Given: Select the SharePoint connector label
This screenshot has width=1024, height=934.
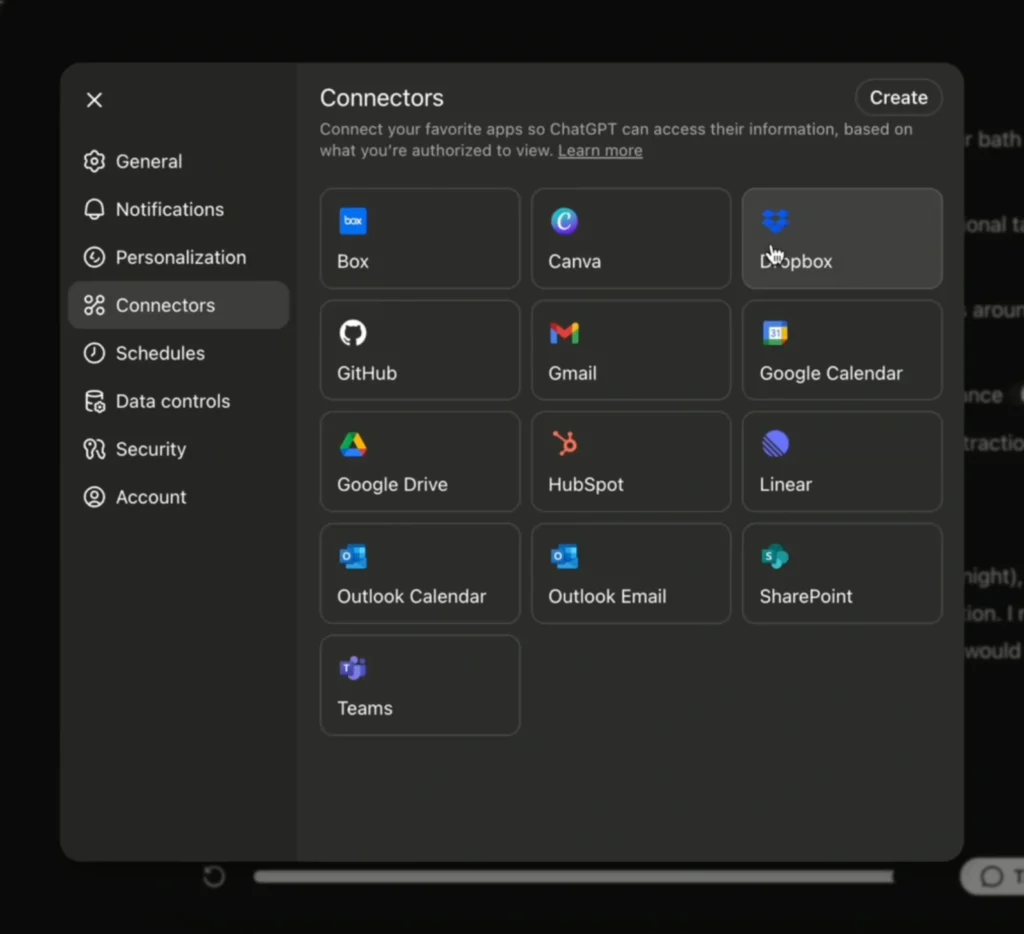Looking at the screenshot, I should pos(806,596).
